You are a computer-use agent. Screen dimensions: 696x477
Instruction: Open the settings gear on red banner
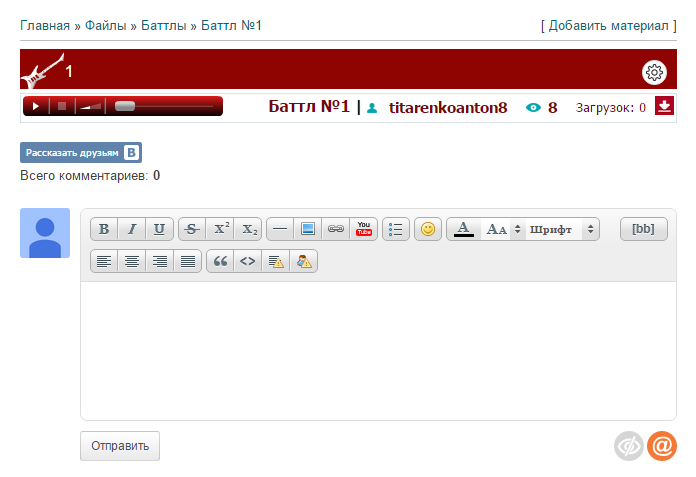coord(654,72)
